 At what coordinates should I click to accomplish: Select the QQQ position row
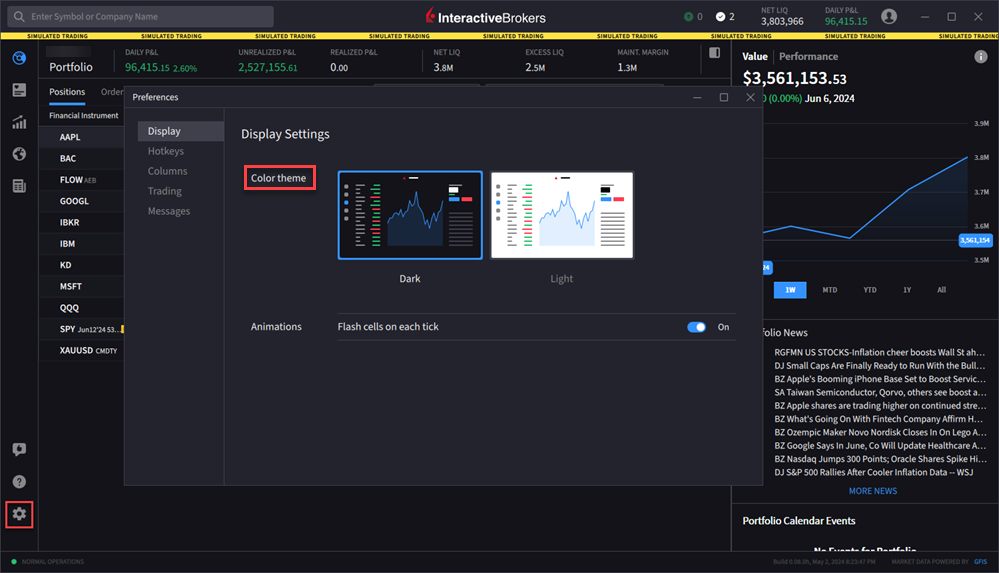point(82,308)
